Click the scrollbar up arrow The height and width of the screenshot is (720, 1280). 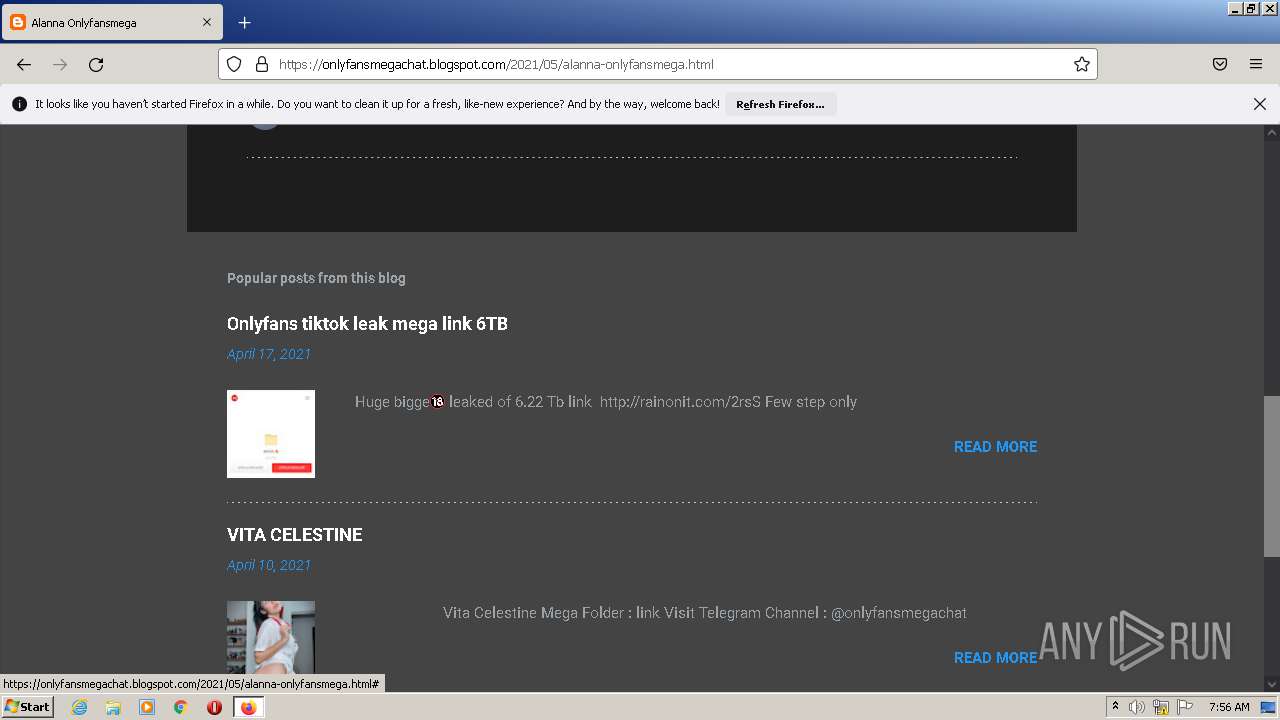coord(1271,133)
